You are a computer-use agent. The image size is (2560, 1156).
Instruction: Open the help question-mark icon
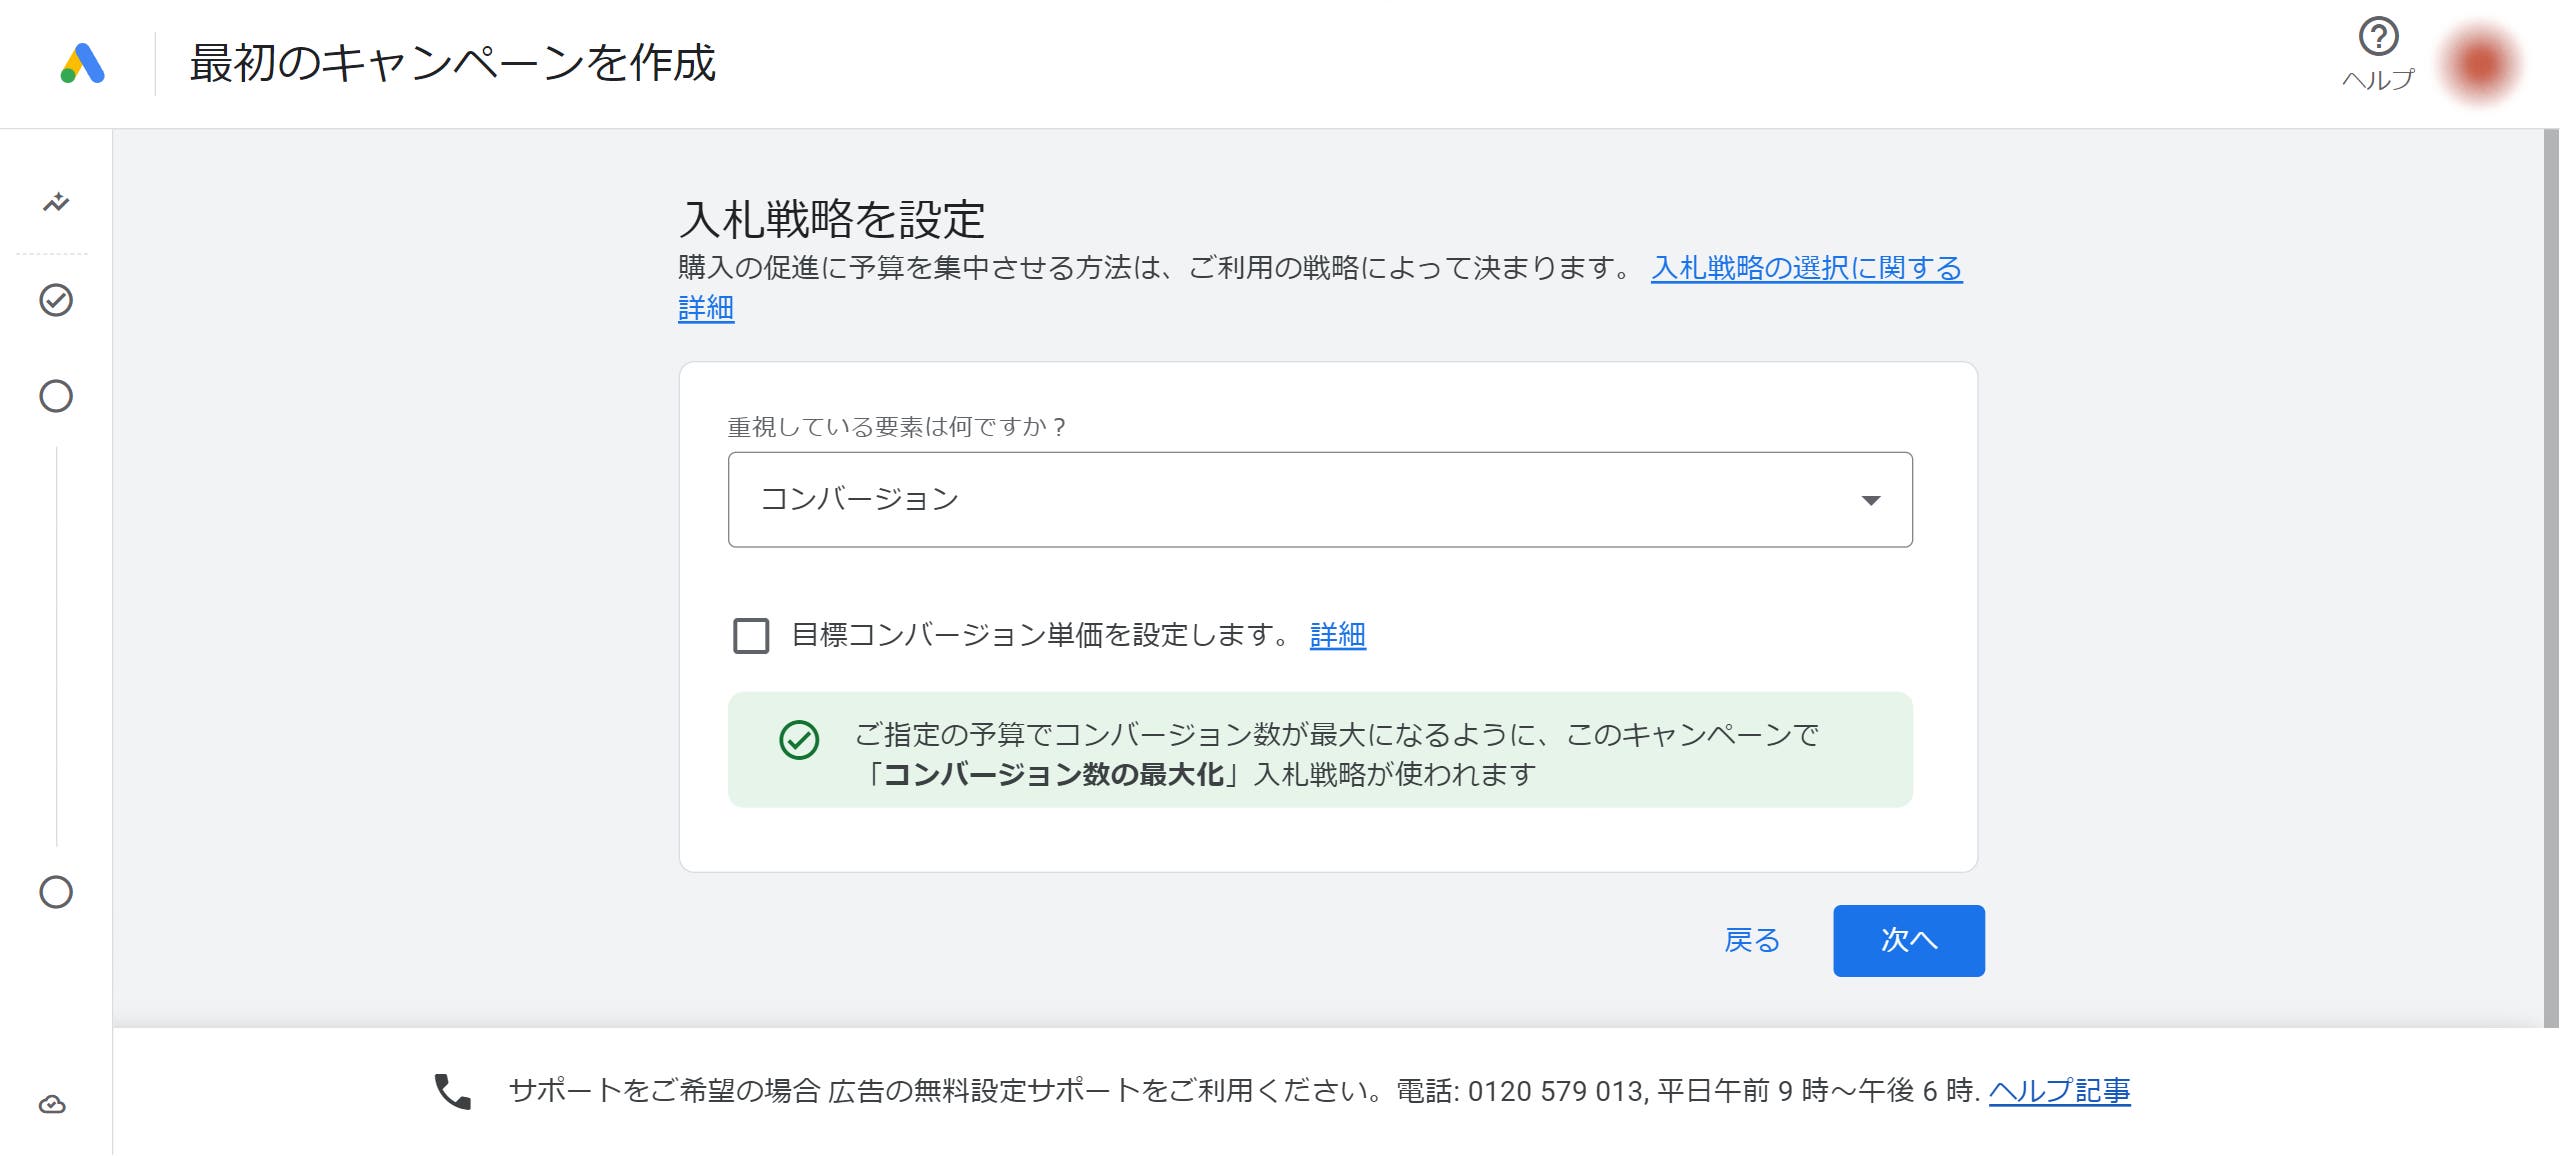(x=2378, y=37)
